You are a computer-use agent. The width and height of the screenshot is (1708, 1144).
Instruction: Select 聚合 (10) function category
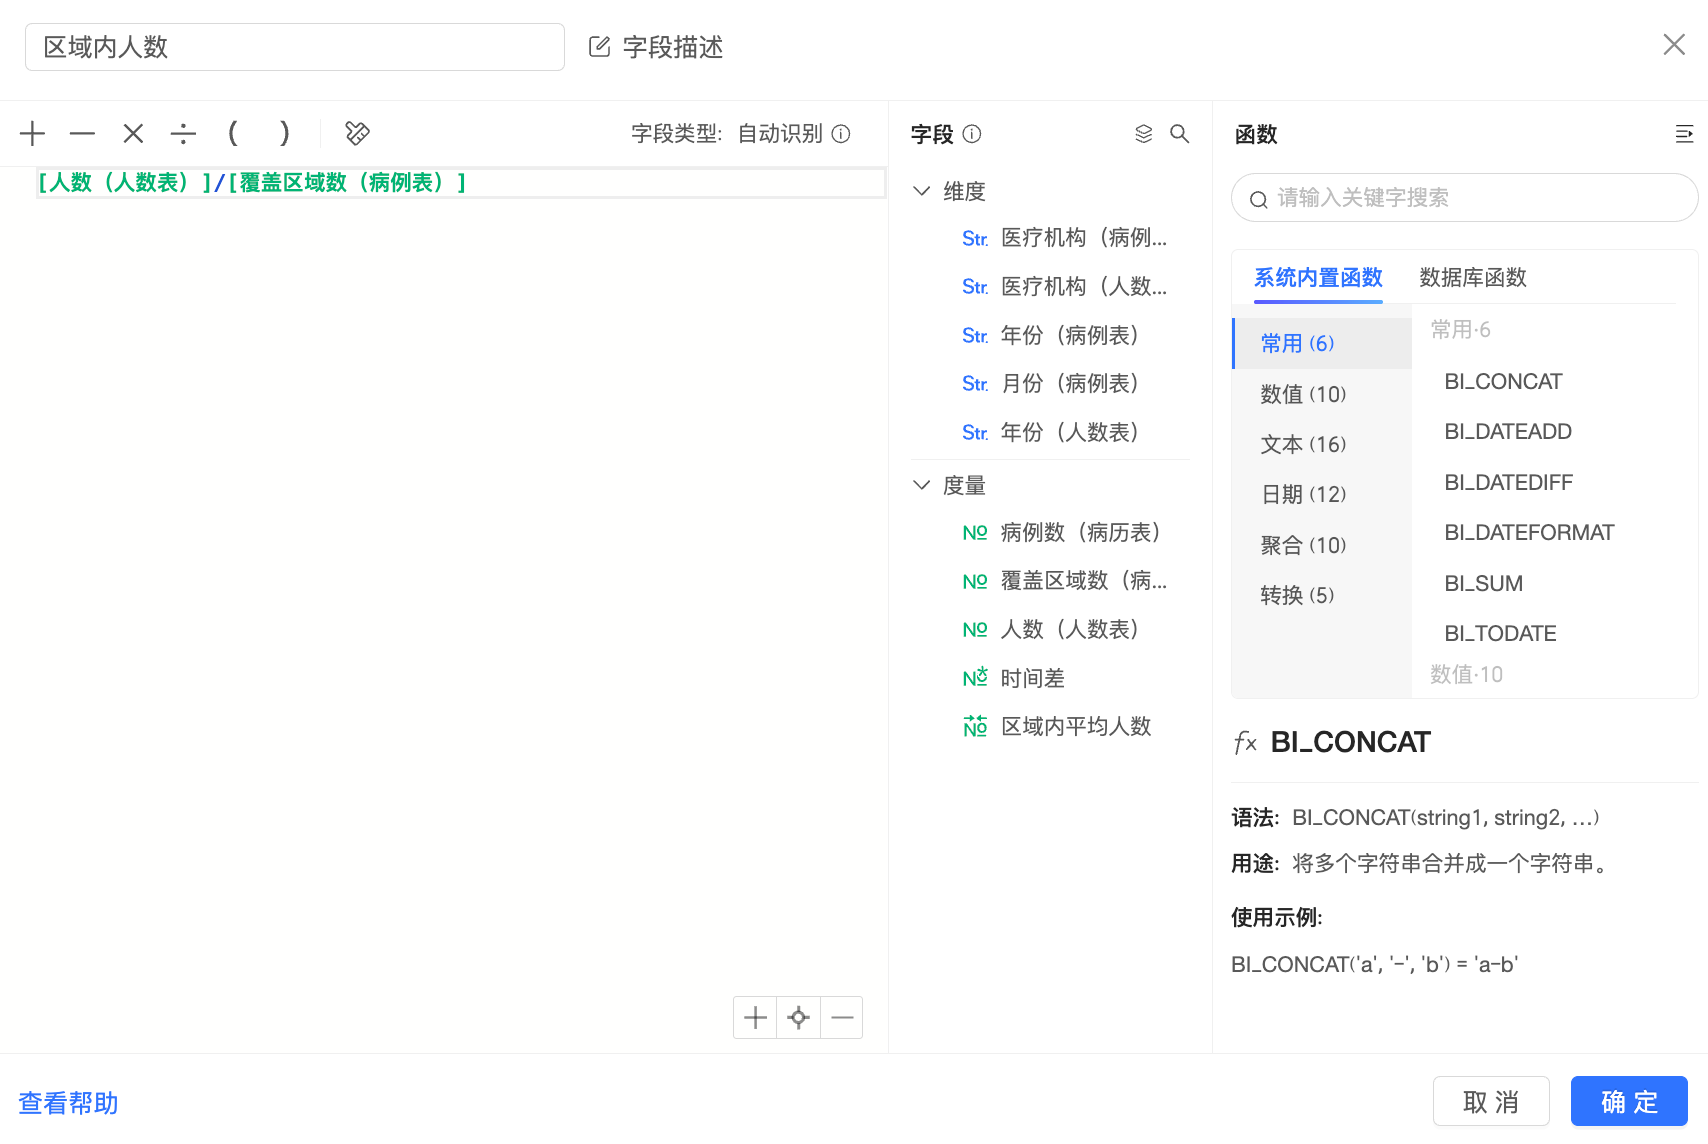(x=1322, y=545)
